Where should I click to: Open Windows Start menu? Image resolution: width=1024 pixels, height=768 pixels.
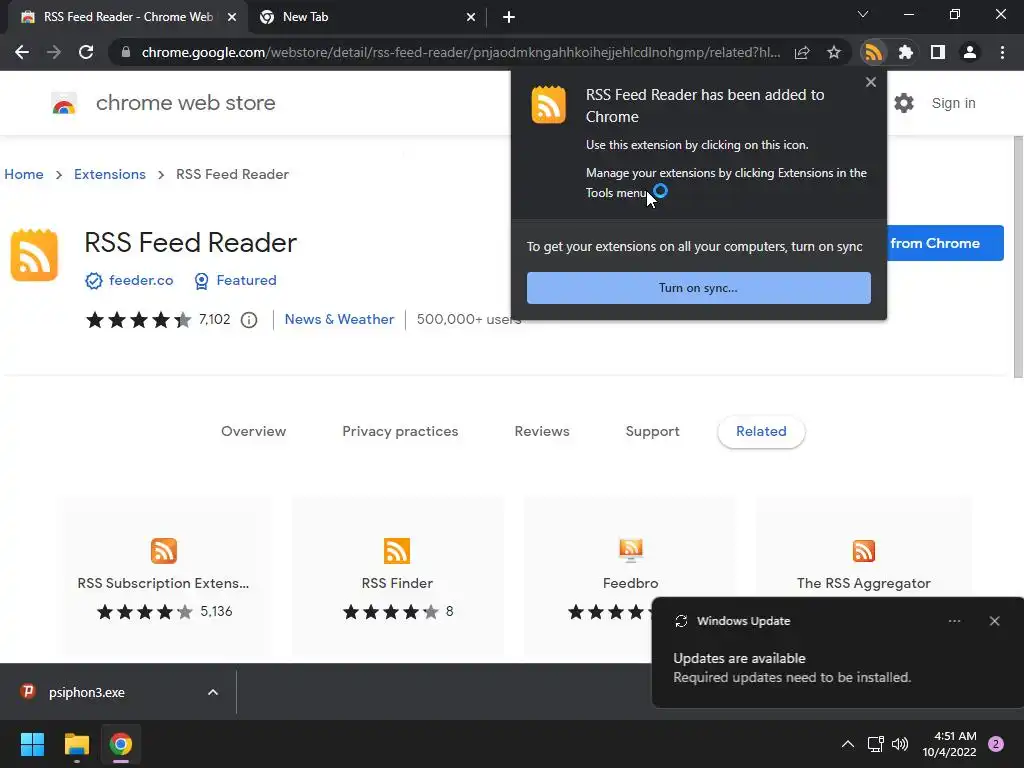coord(32,744)
